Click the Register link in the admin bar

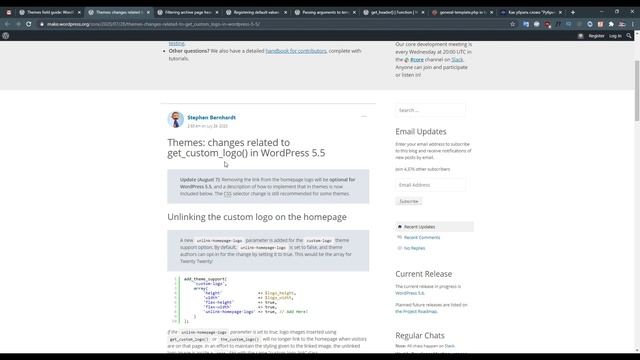coord(596,36)
